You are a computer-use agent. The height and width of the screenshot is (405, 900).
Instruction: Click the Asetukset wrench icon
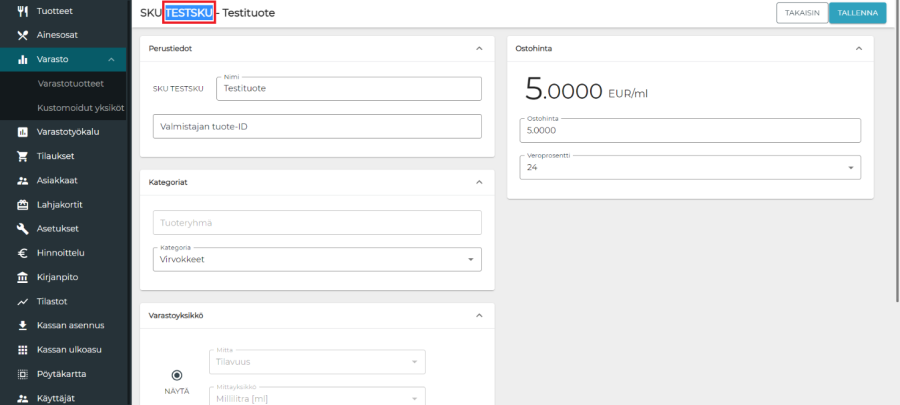[x=22, y=229]
